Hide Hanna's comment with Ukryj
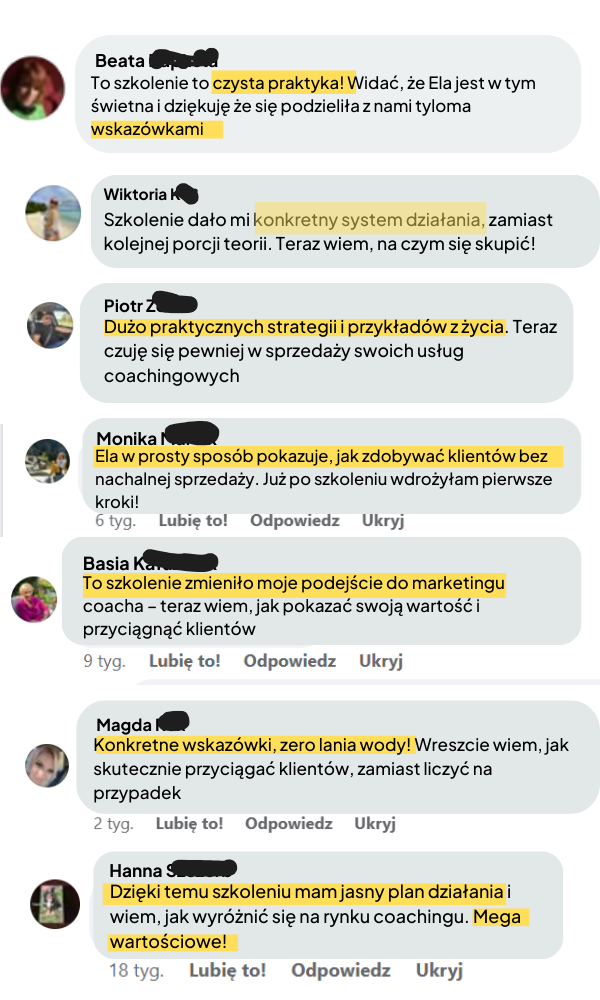This screenshot has height=1000, width=600. click(439, 970)
